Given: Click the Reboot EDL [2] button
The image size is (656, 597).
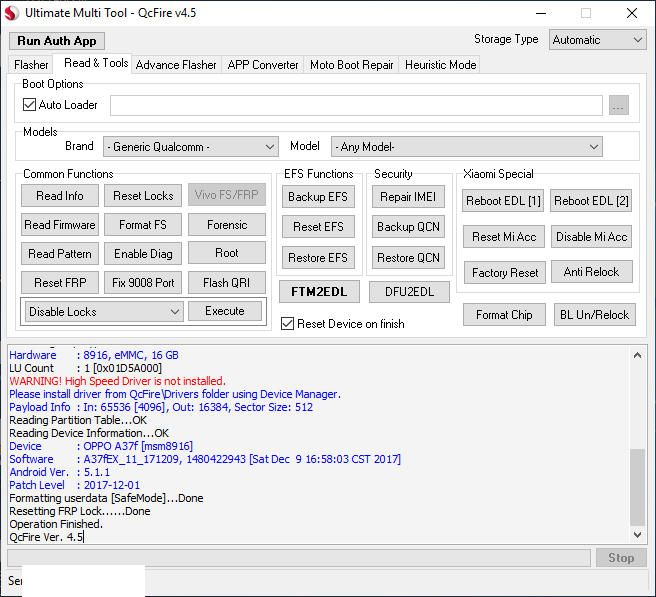Looking at the screenshot, I should point(591,201).
